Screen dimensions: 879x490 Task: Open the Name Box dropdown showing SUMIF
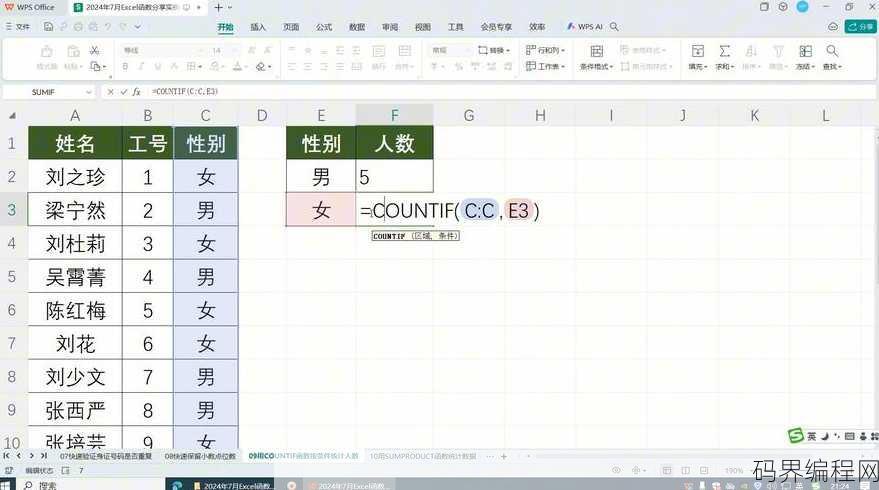[x=89, y=92]
